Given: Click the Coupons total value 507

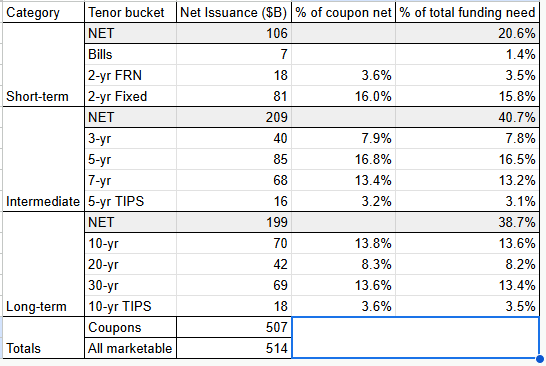Looking at the screenshot, I should [234, 327].
